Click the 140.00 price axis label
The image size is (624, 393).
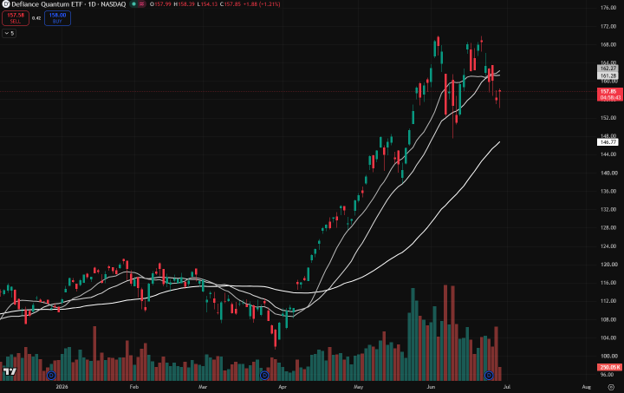(608, 173)
